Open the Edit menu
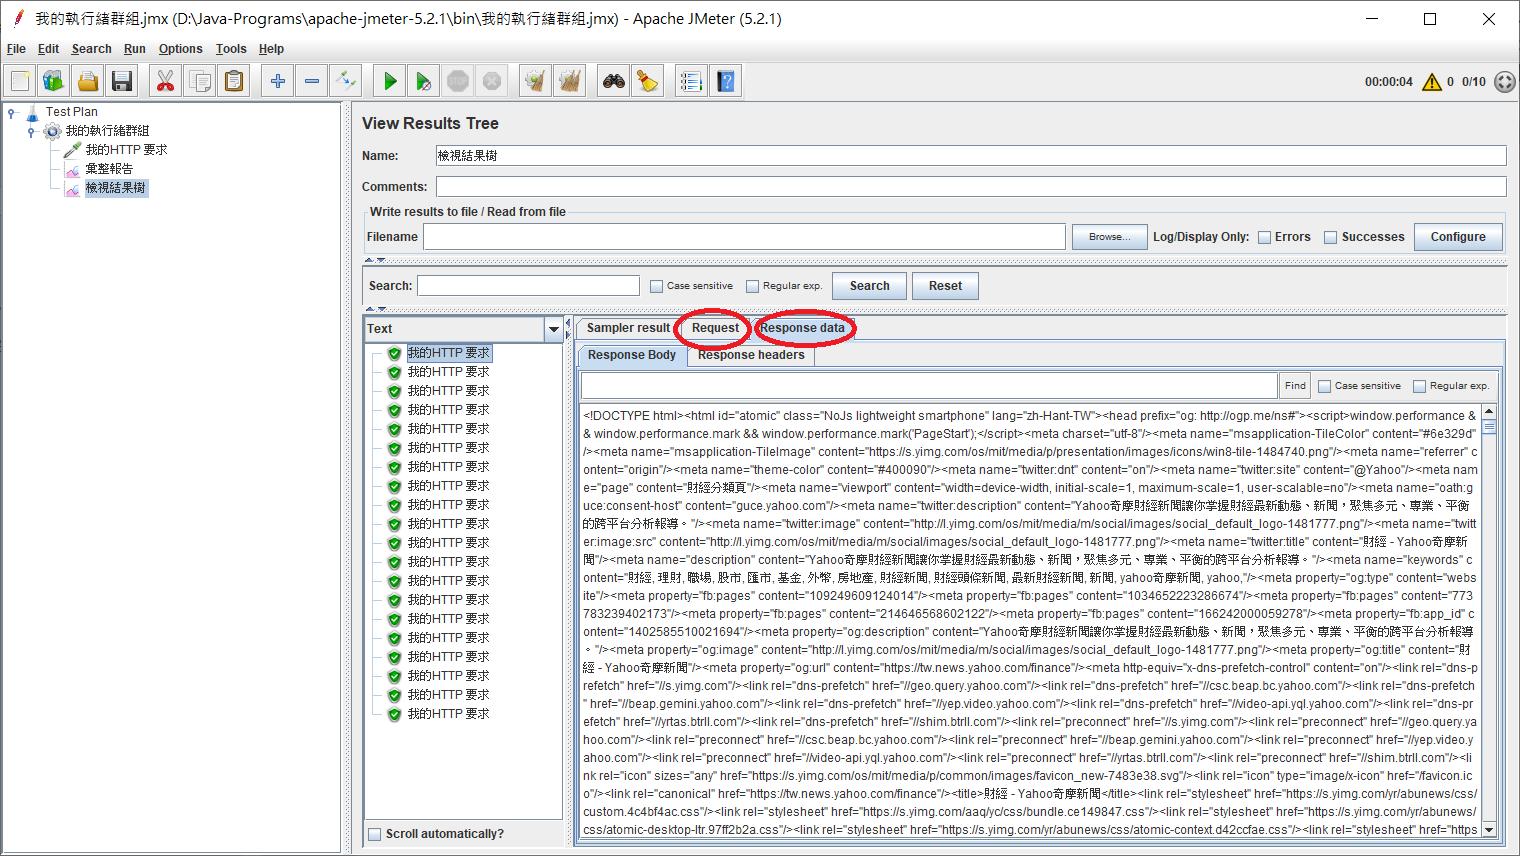This screenshot has height=856, width=1520. pos(48,48)
